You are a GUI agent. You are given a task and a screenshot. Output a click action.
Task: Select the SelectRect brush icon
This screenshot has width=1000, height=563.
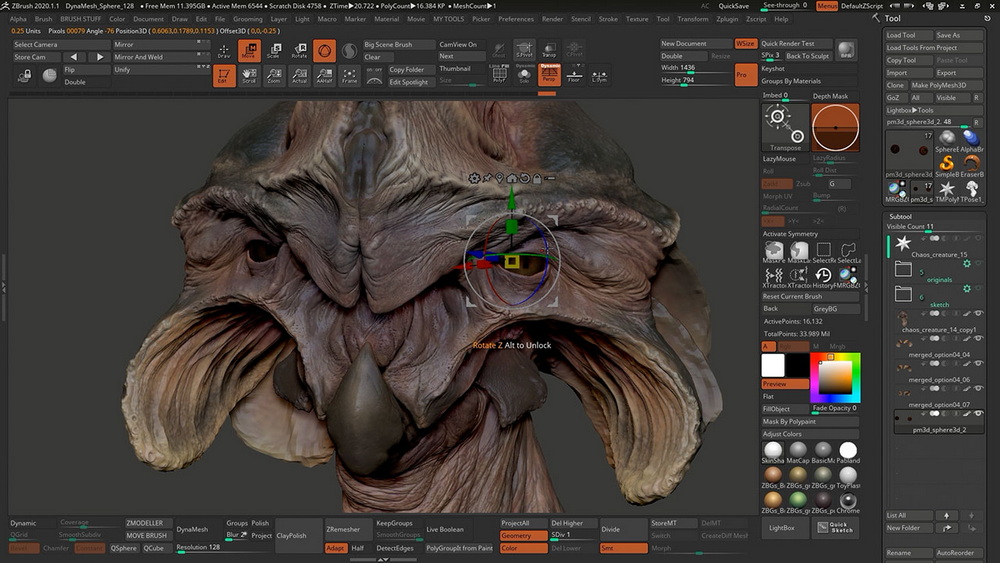coord(823,251)
